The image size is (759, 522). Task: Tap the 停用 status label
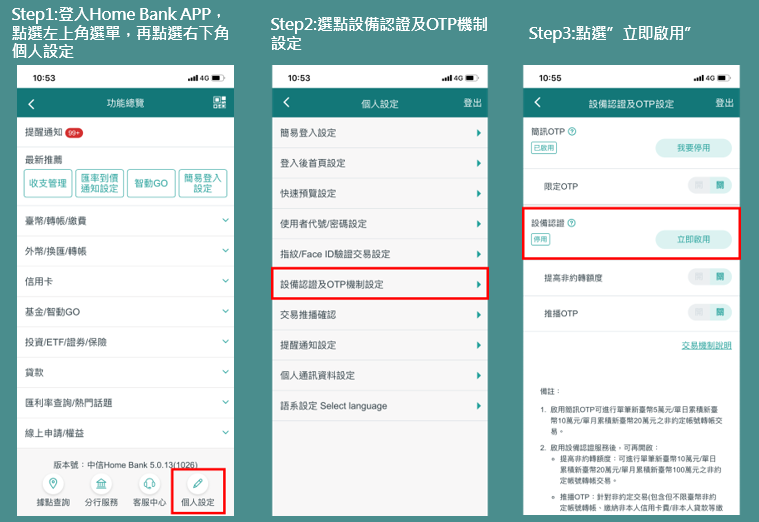point(540,239)
